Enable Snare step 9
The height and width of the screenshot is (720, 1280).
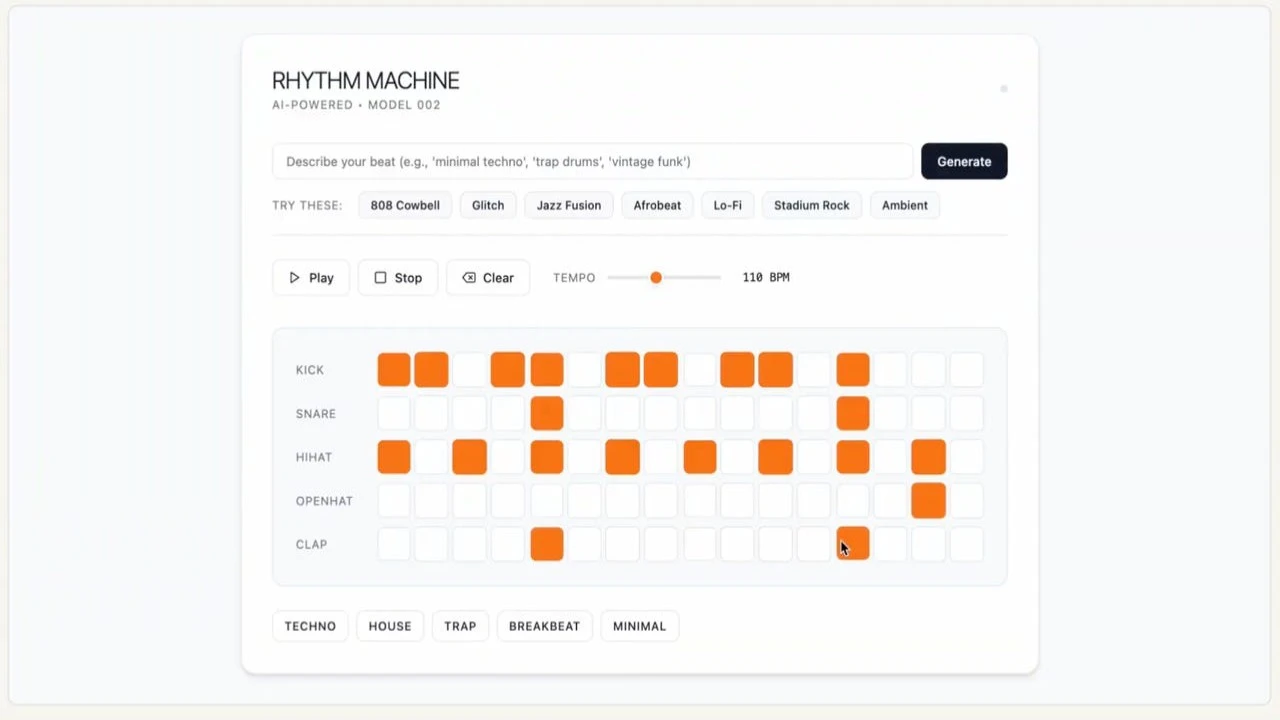click(700, 413)
